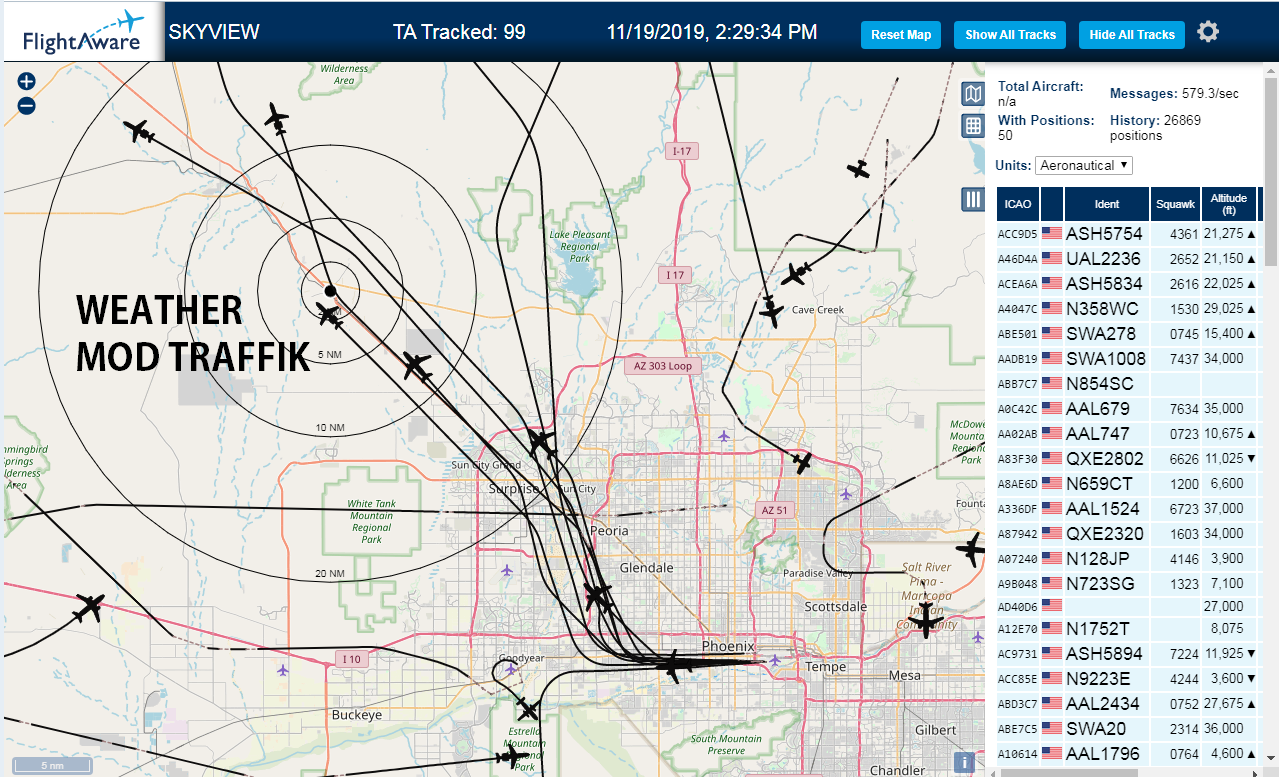Select flight QXE2320 in the list
Image resolution: width=1279 pixels, height=777 pixels.
(1105, 533)
